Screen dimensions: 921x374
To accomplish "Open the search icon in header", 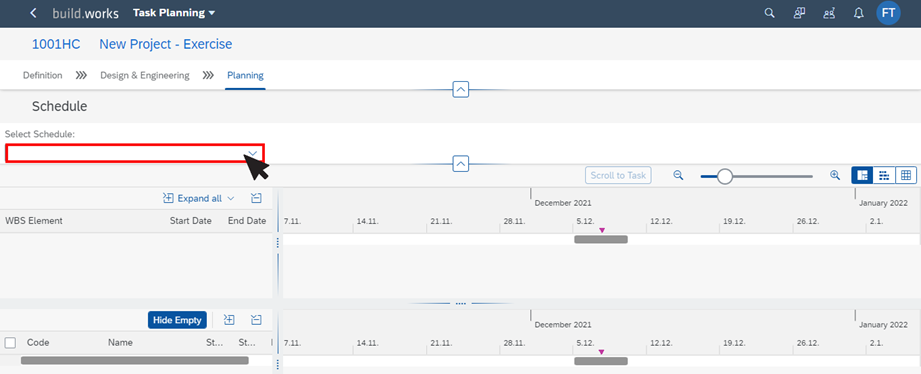I will [769, 13].
